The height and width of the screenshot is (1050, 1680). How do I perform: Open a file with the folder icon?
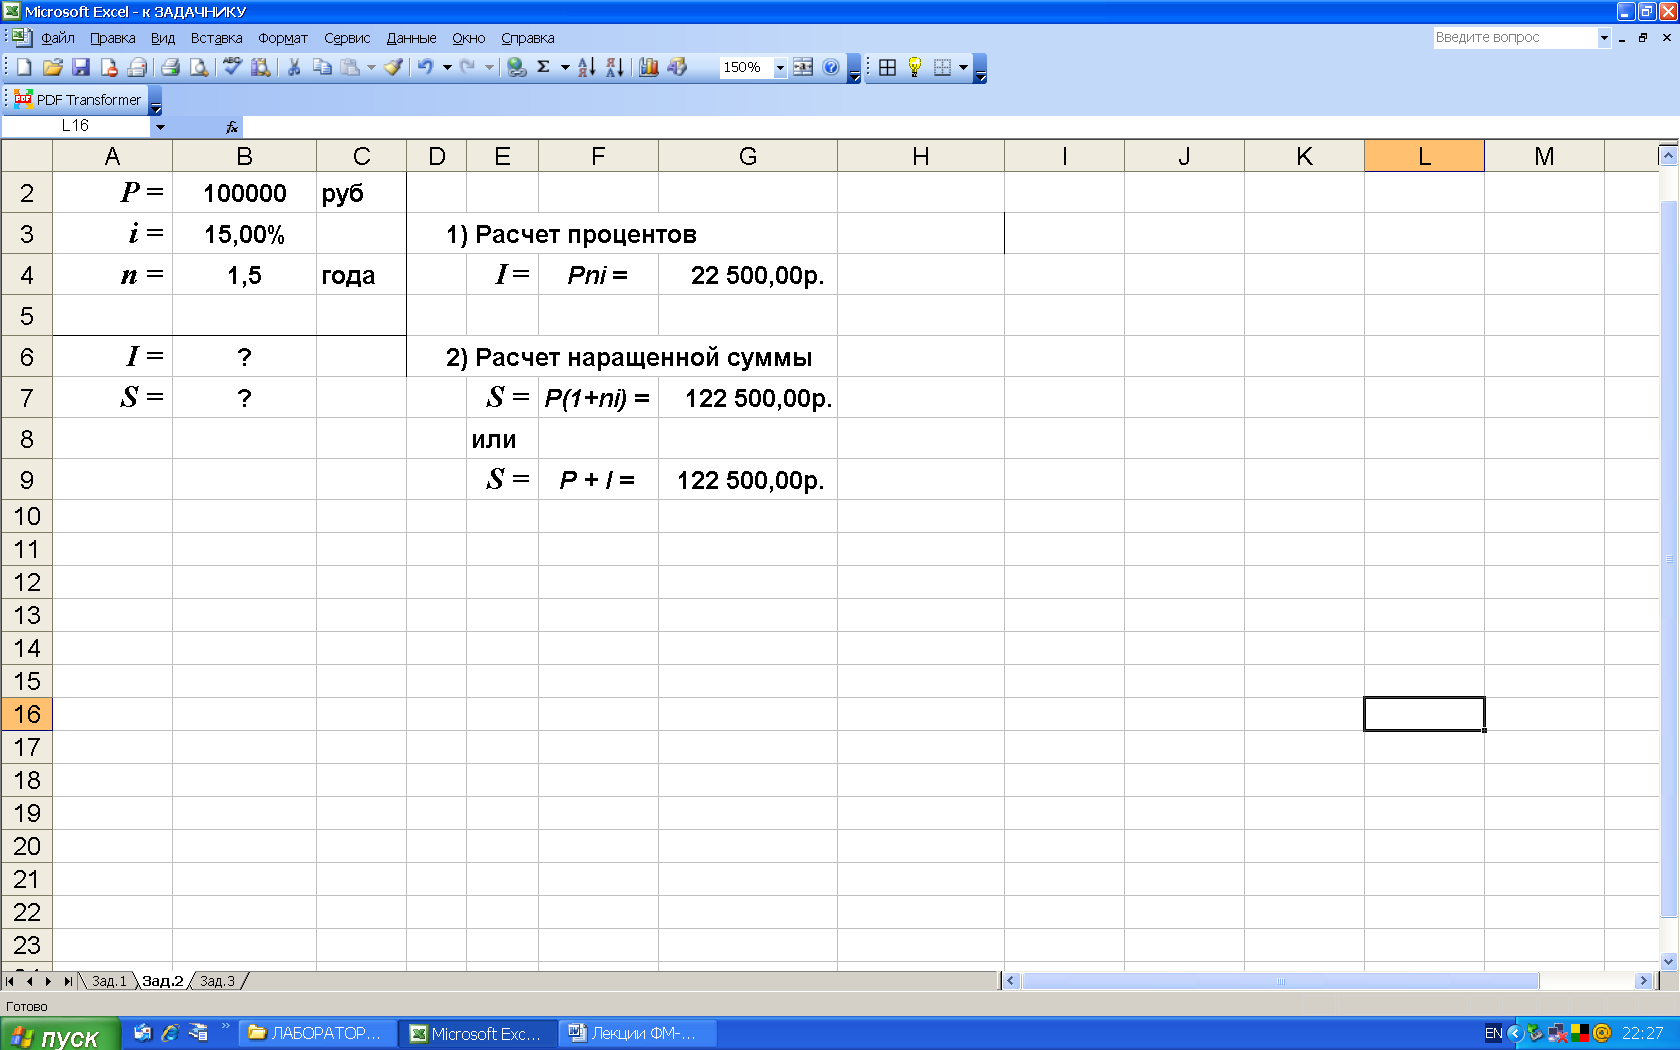[53, 67]
